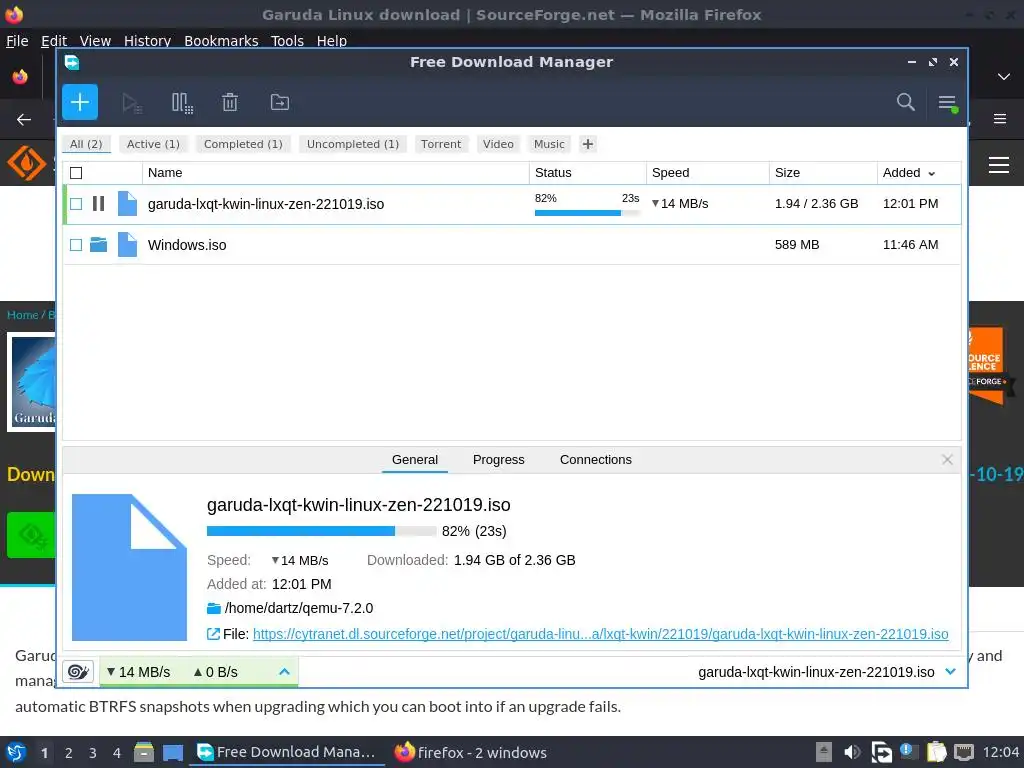Viewport: 1024px width, 768px height.
Task: Open the speed limit dropdown for garuda row
Action: [x=655, y=204]
